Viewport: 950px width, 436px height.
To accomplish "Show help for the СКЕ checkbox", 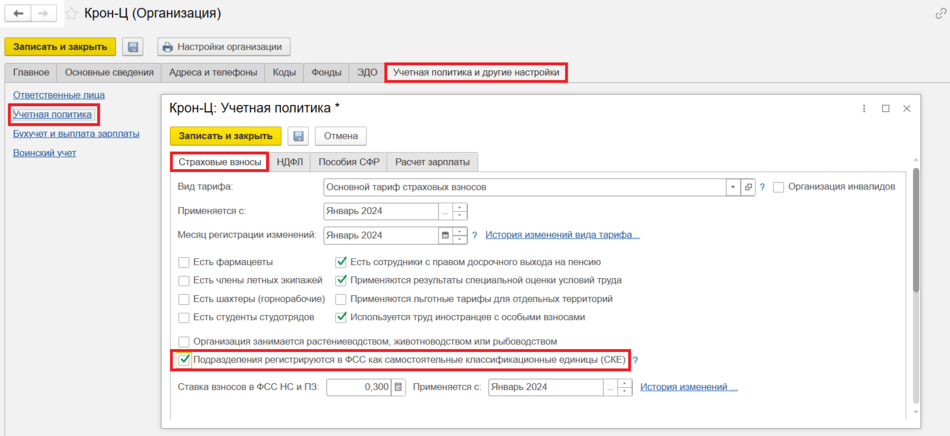I will click(636, 360).
